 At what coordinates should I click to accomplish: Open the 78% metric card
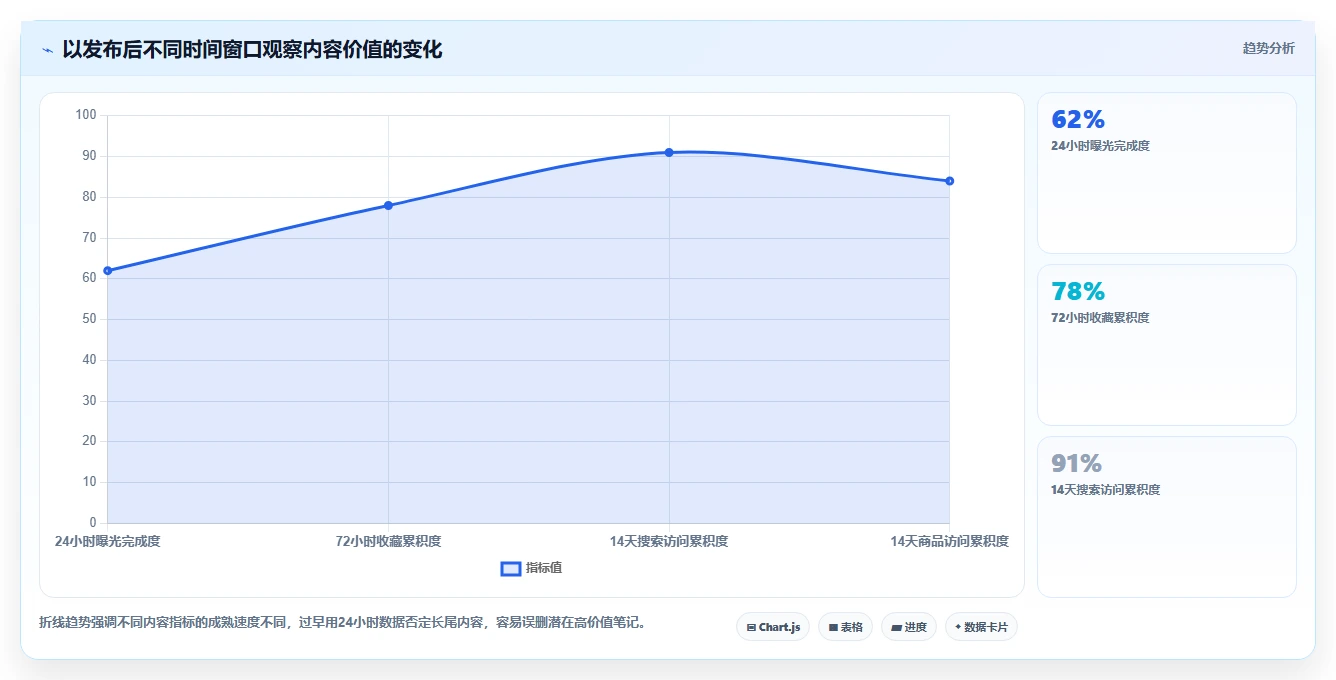click(x=1166, y=345)
